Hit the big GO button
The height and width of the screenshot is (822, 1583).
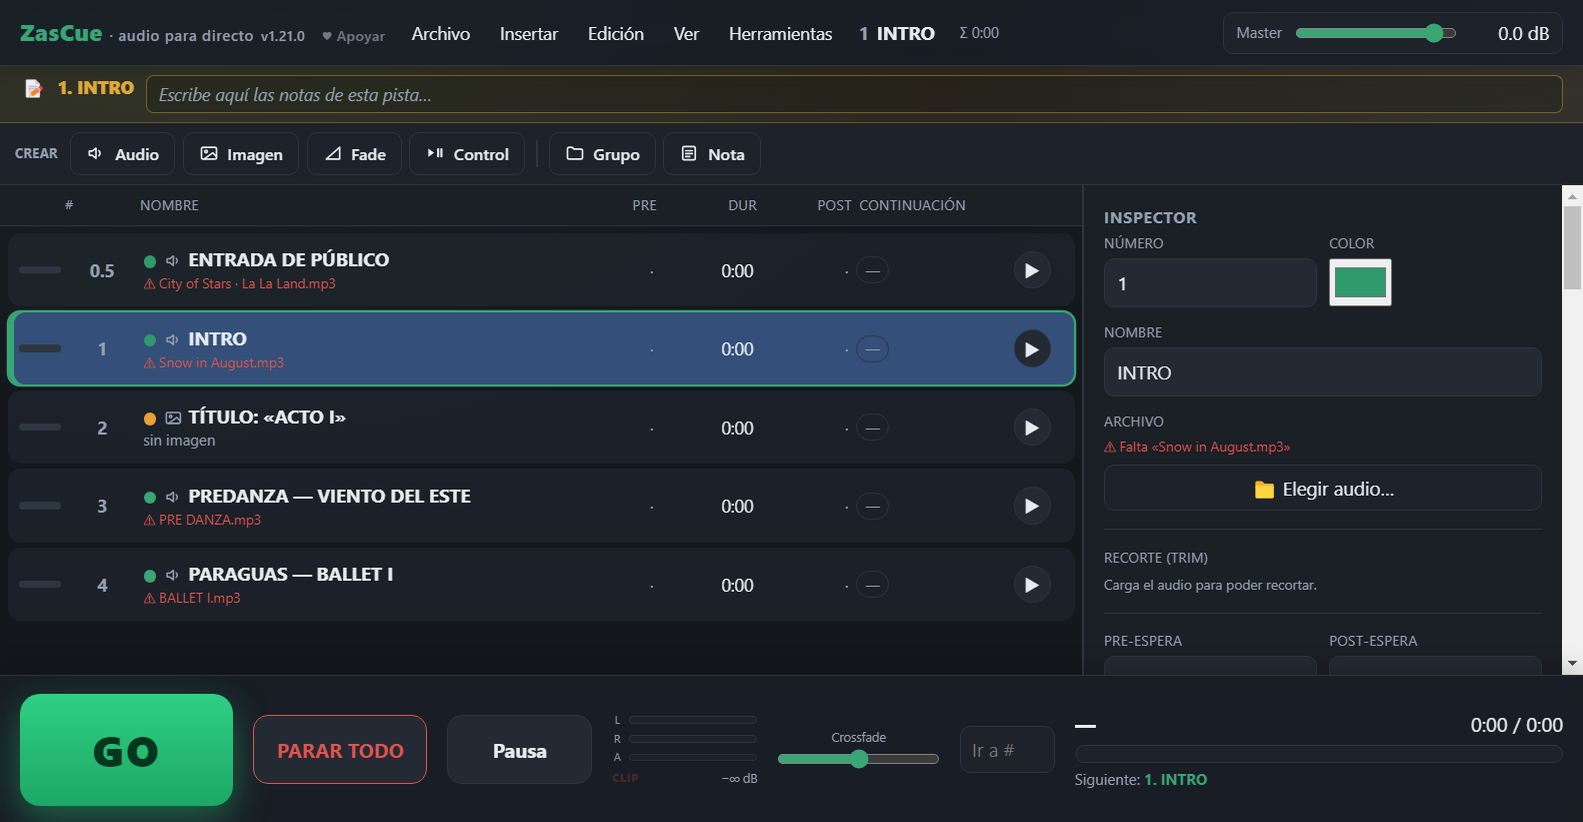[126, 750]
